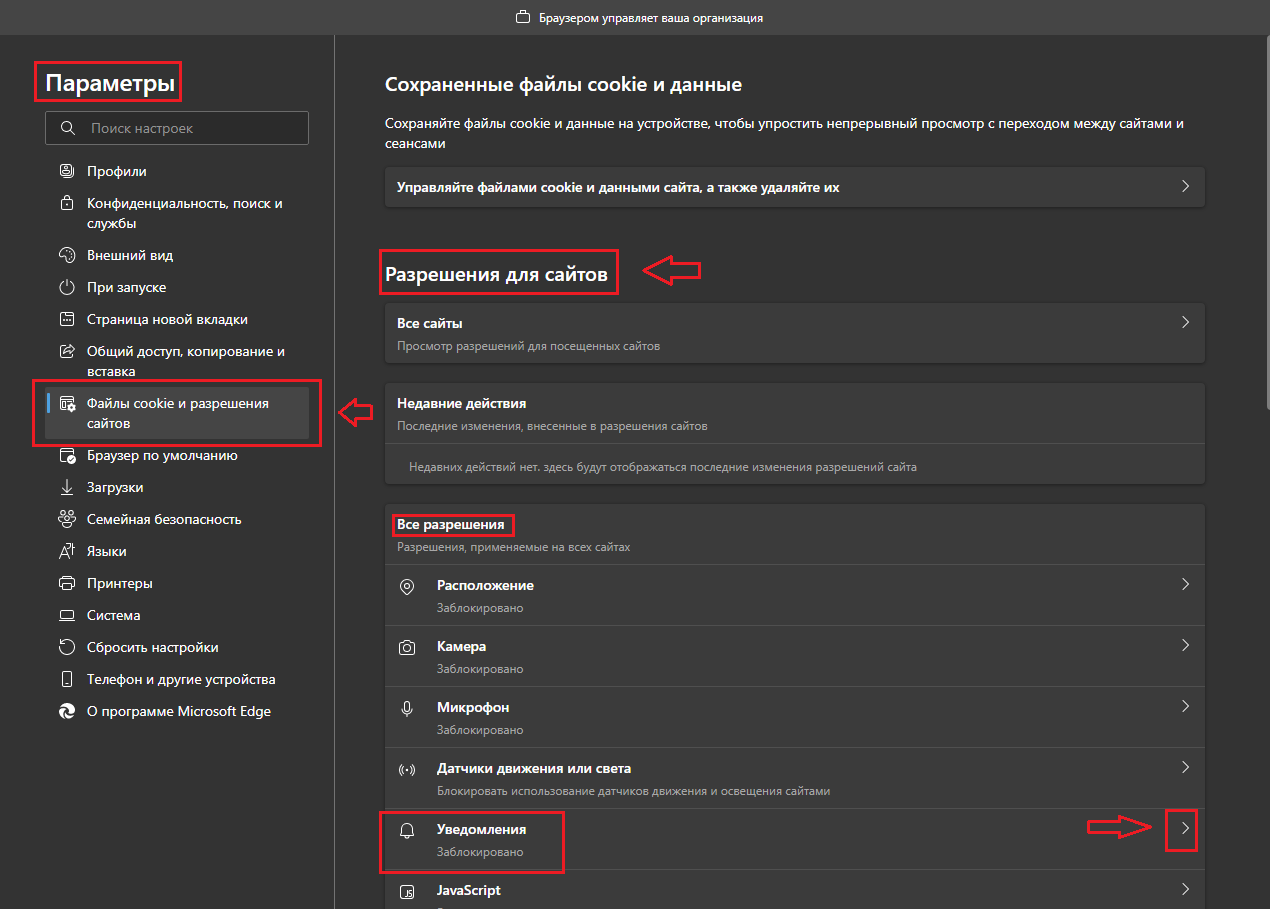Expand the Все сайты row chevron
Screen dimensions: 1270x909
1185,322
